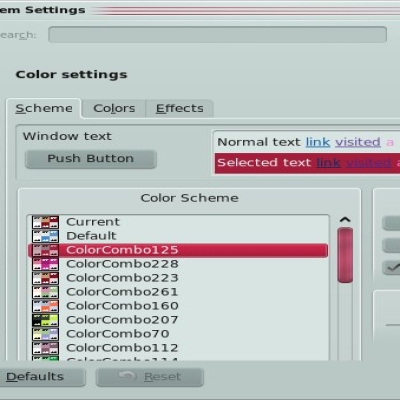Focus the Search input field
The image size is (400, 400).
coord(217,35)
